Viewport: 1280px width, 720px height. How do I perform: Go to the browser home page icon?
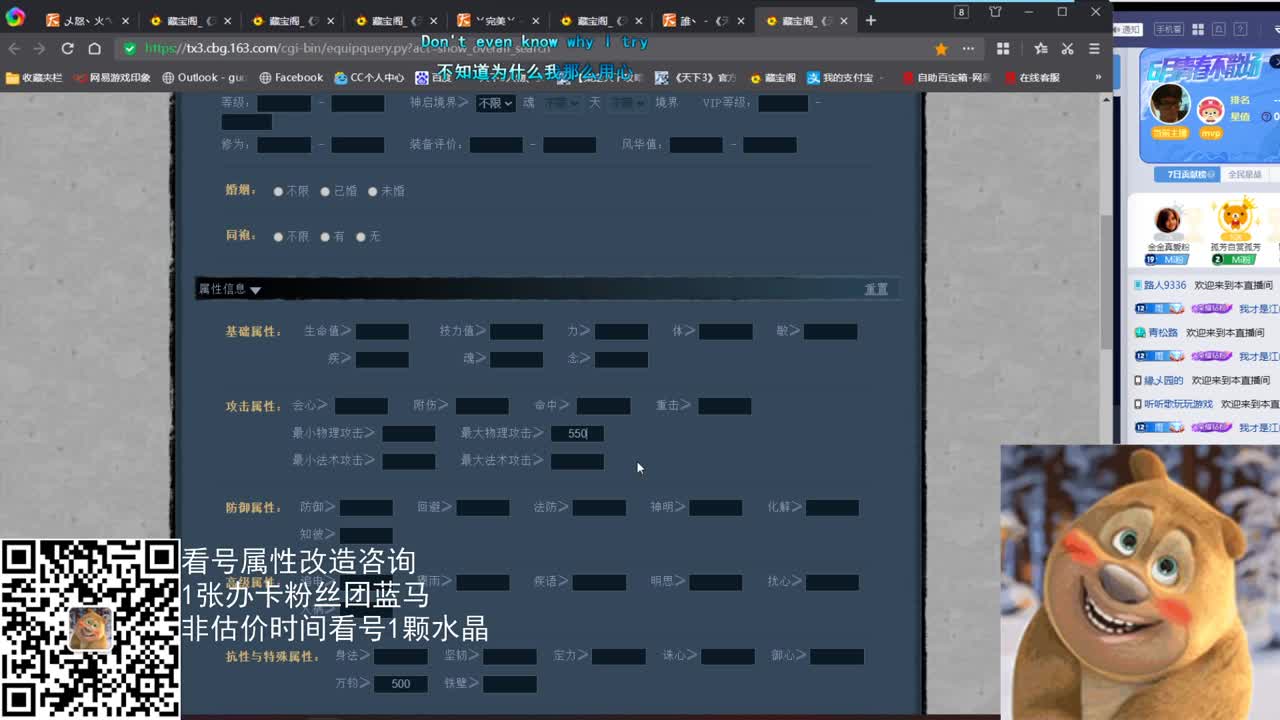(x=94, y=48)
